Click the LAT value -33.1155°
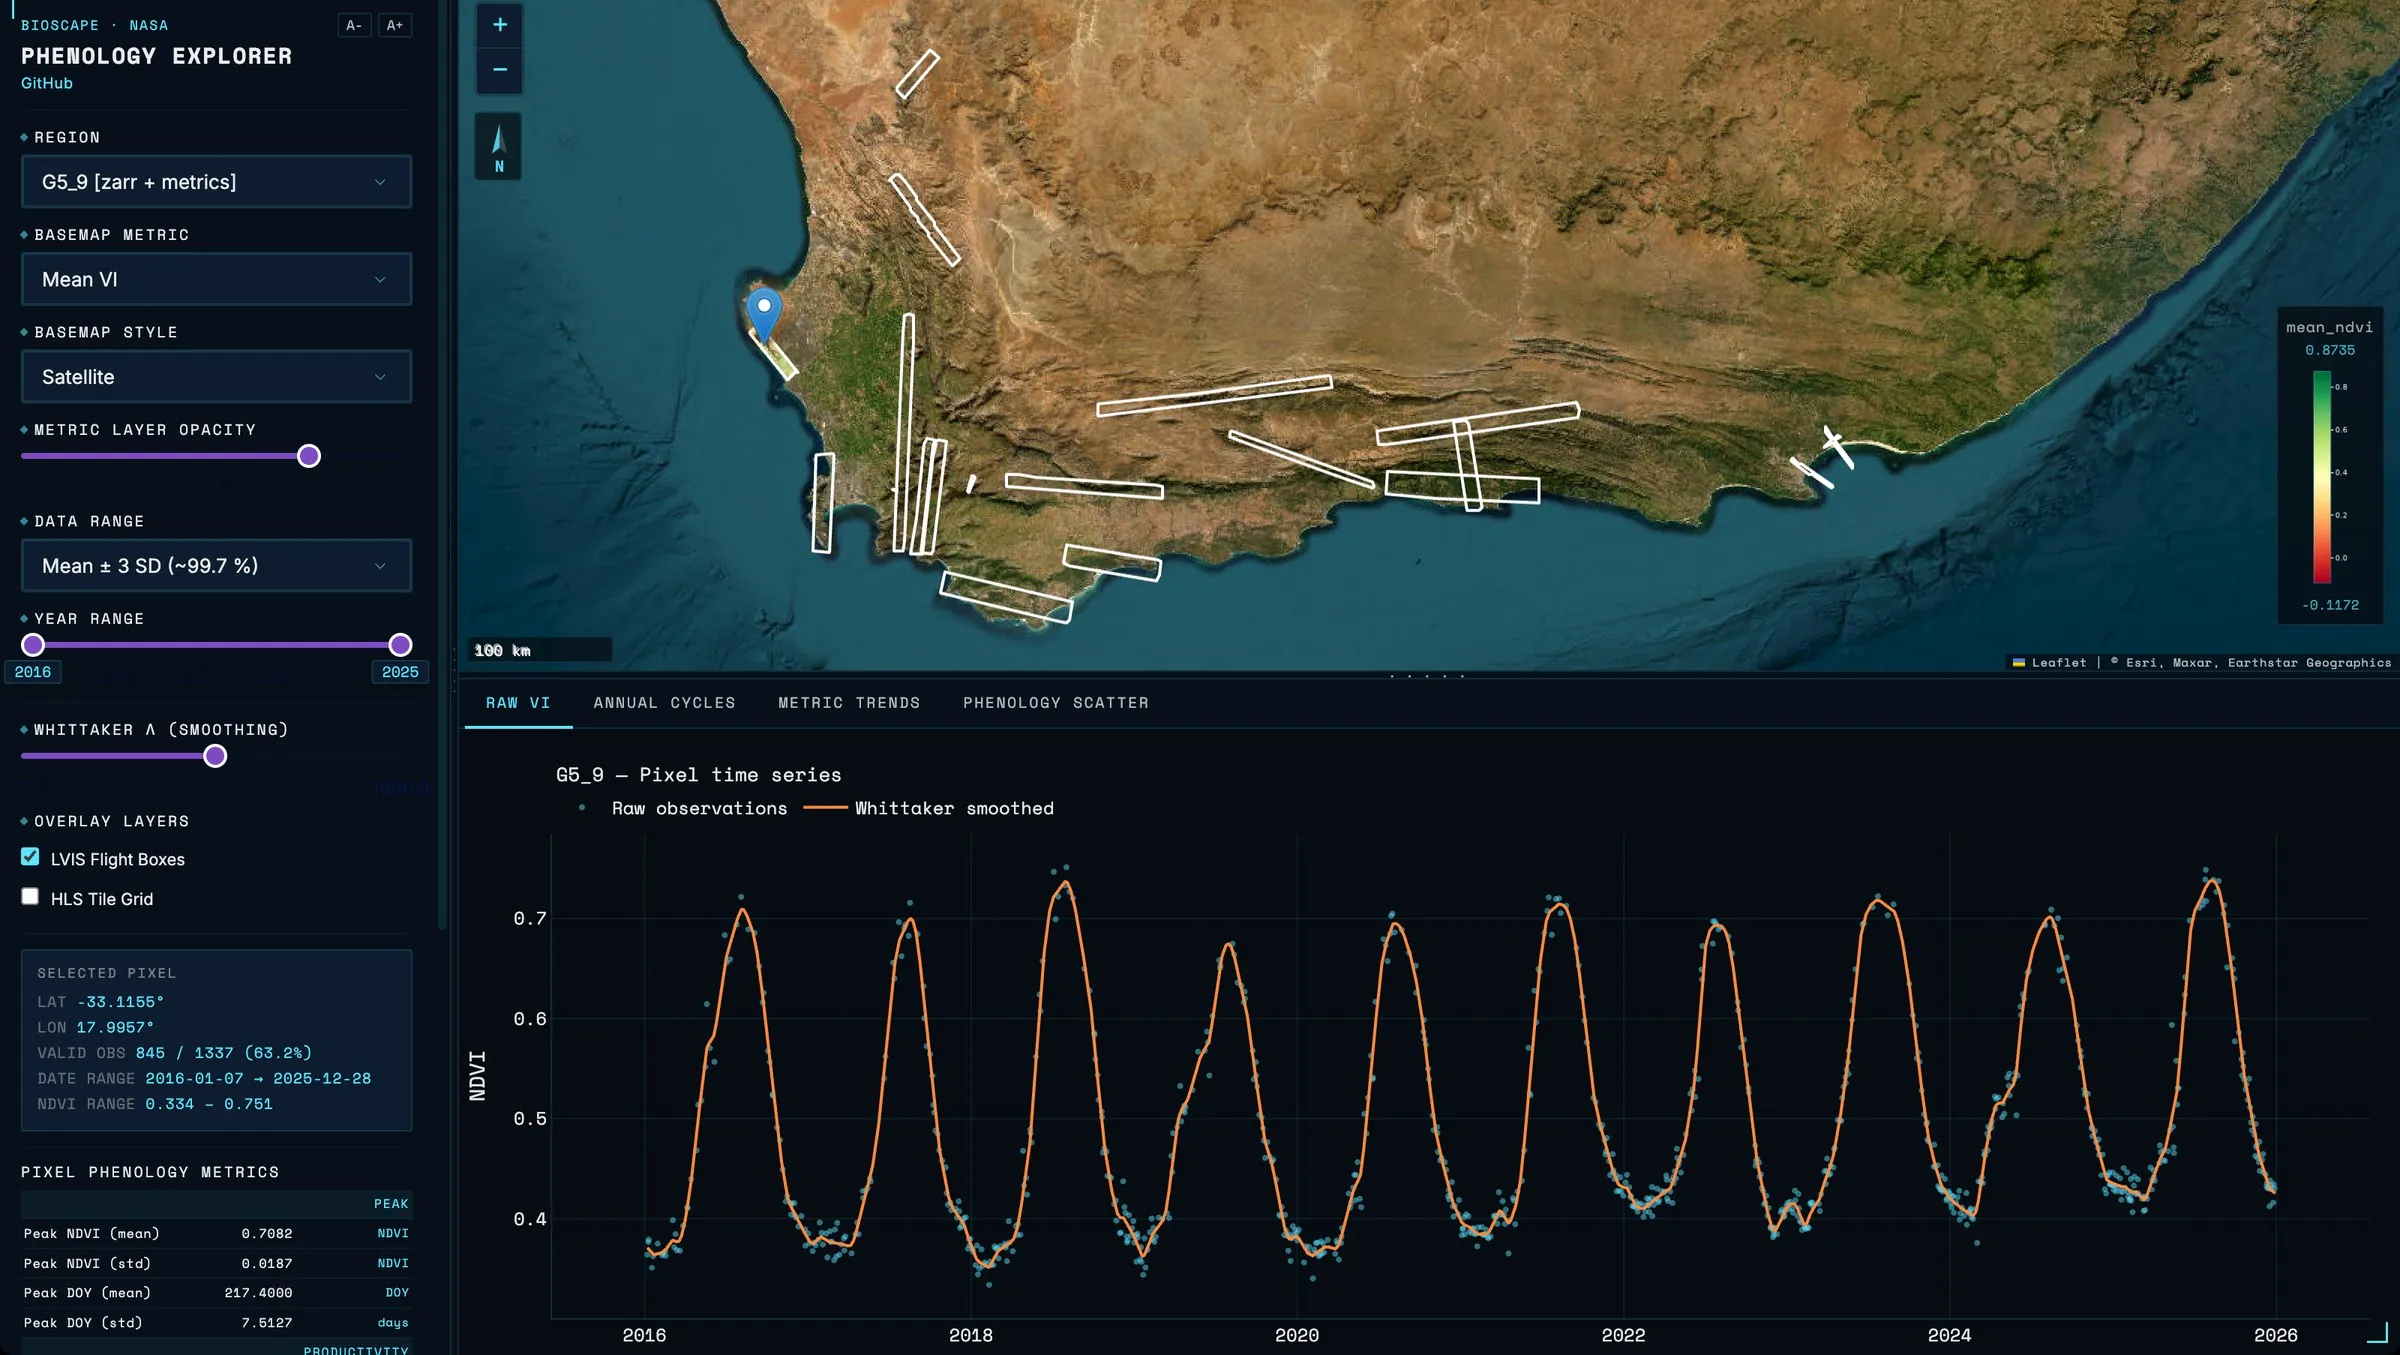 coord(120,1002)
